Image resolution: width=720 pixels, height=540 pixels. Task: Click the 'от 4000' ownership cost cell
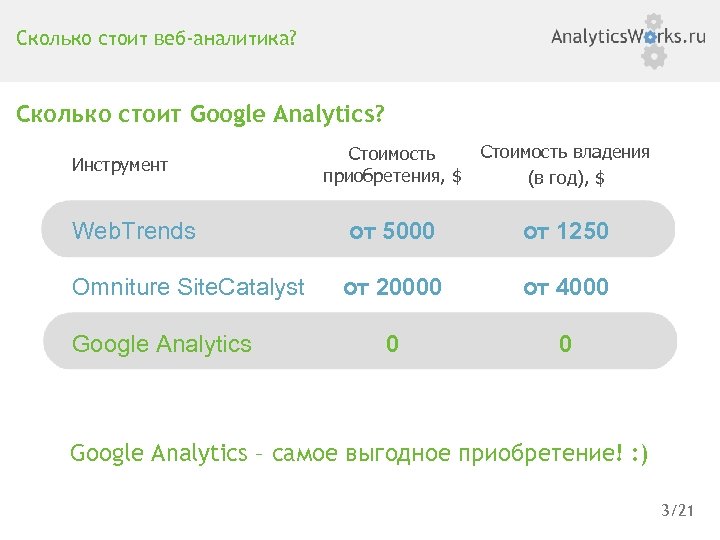(566, 288)
